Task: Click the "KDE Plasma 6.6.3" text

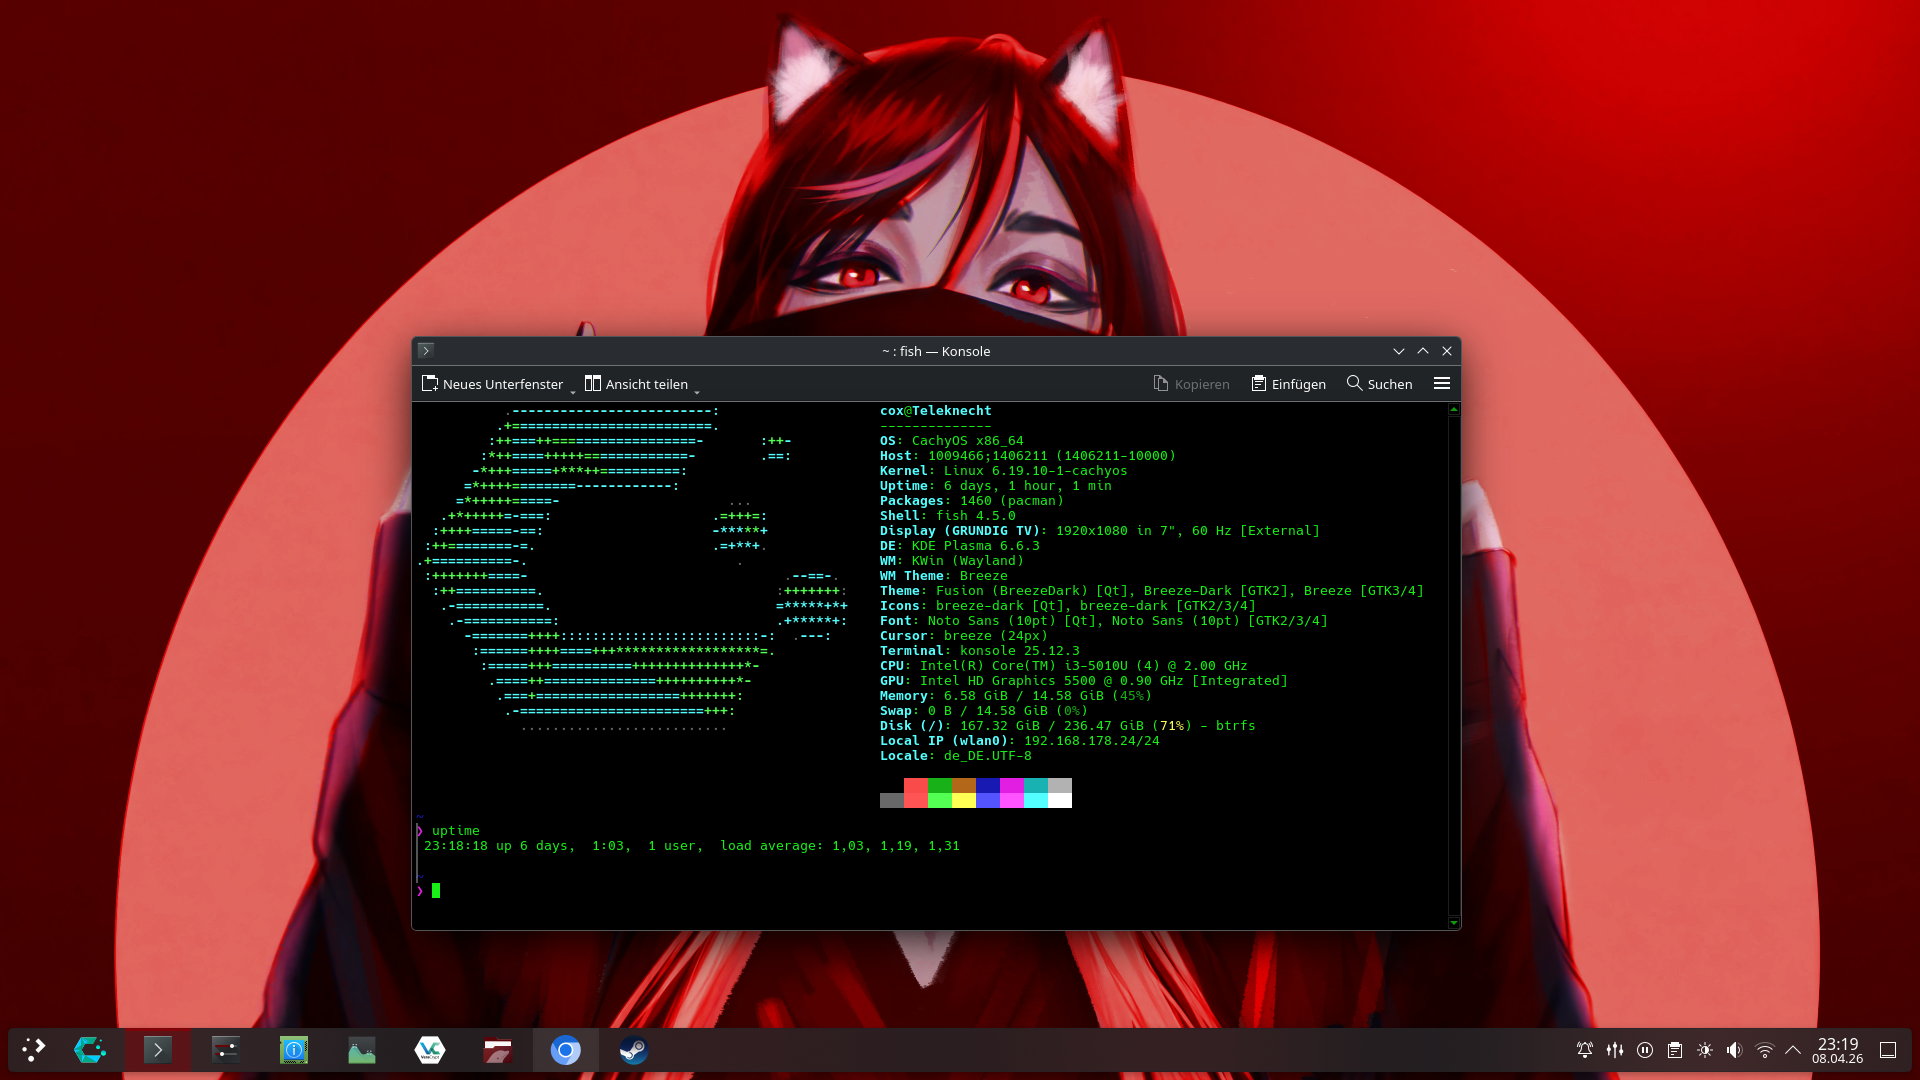Action: point(976,546)
